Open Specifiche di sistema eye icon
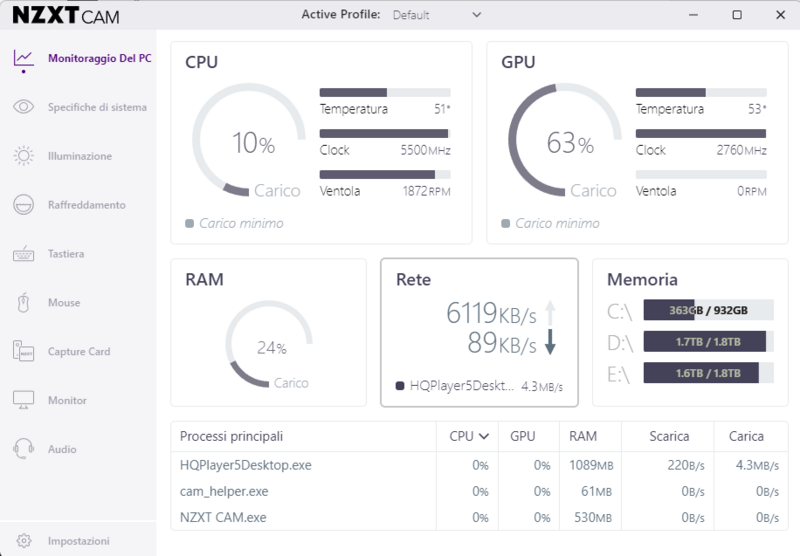 pyautogui.click(x=23, y=107)
